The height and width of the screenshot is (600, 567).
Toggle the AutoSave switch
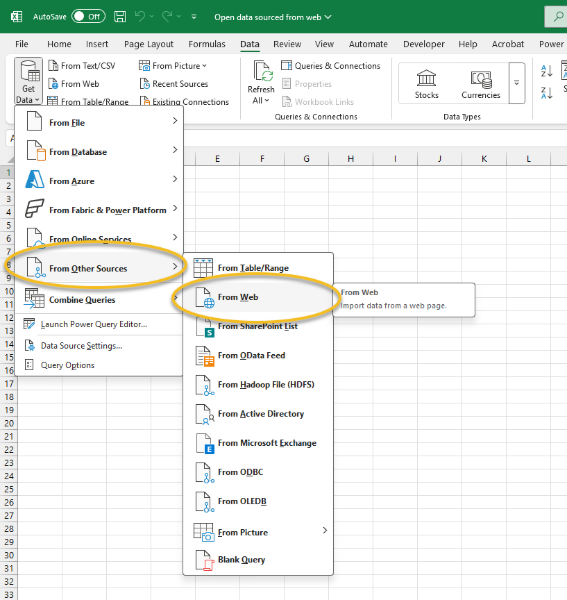pyautogui.click(x=88, y=16)
